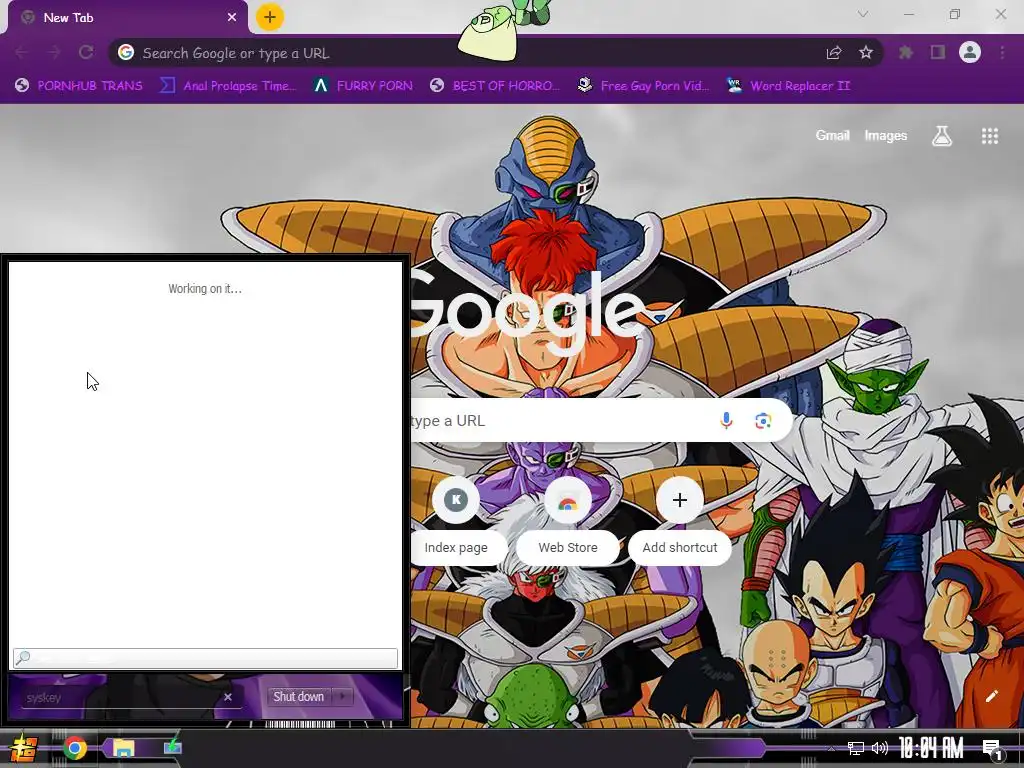Open the Extensions puzzle icon
Screen dimensions: 1024x768
coord(906,52)
